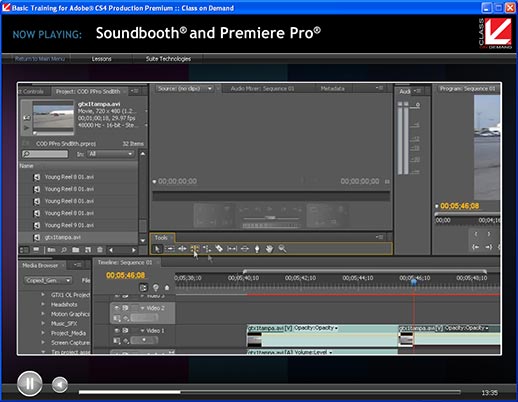
Task: Toggle Video 1 display style button
Action: tap(117, 341)
